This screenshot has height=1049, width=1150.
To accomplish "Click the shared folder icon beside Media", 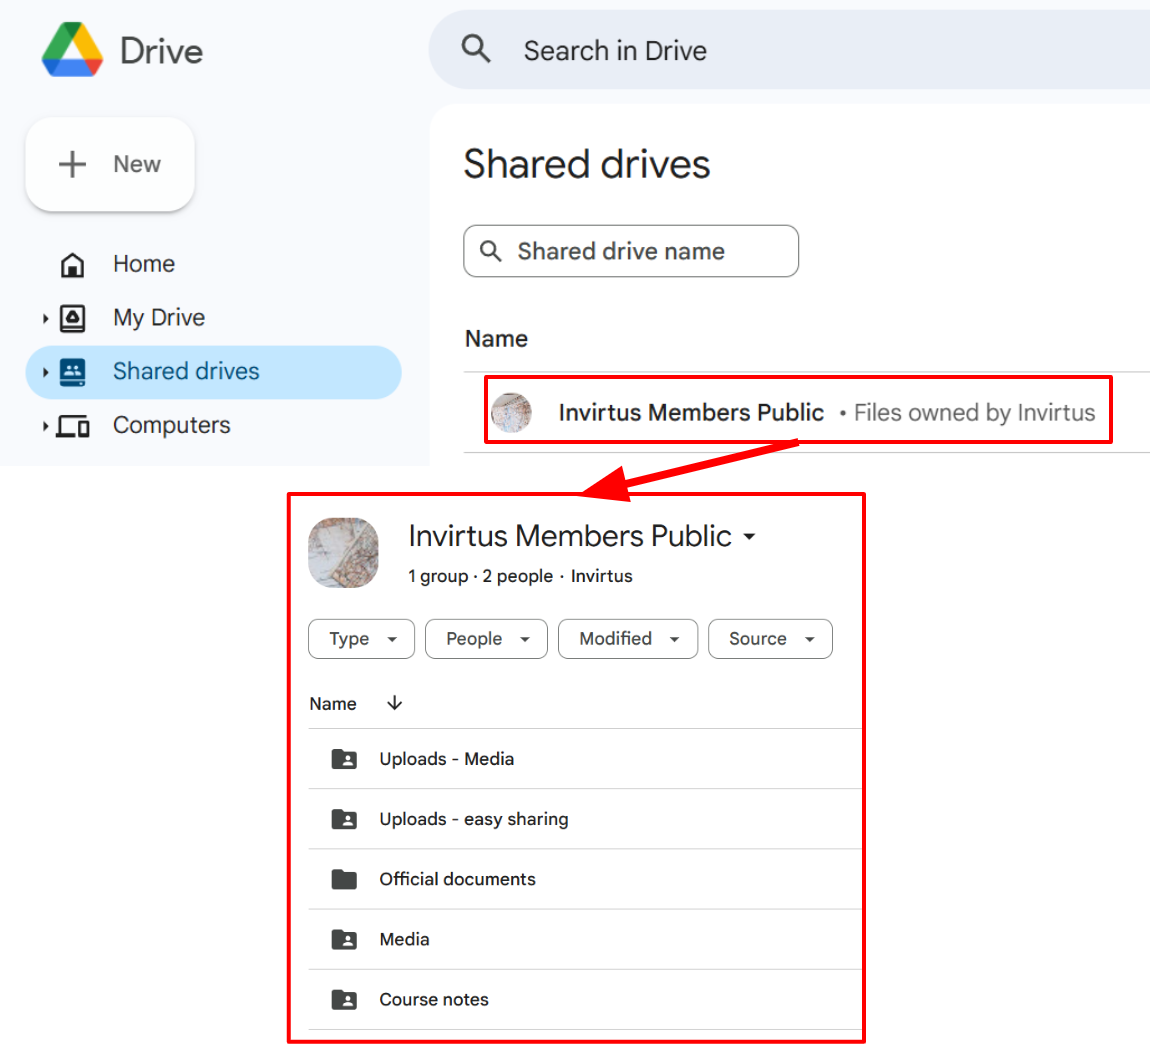I will coord(344,939).
